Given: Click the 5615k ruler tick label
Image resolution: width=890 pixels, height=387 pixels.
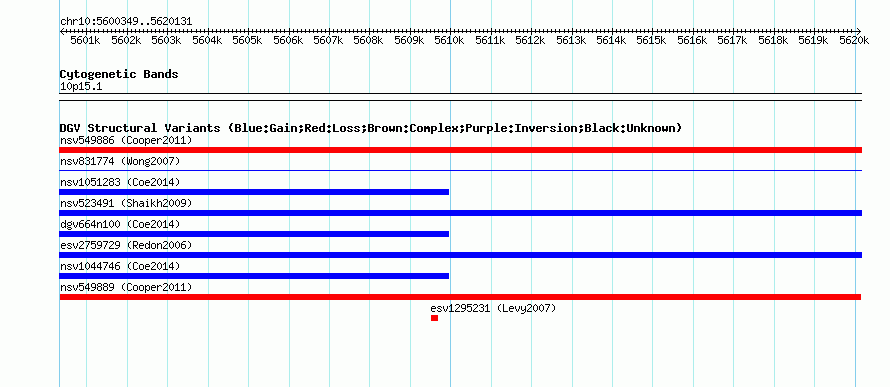Looking at the screenshot, I should coord(652,41).
